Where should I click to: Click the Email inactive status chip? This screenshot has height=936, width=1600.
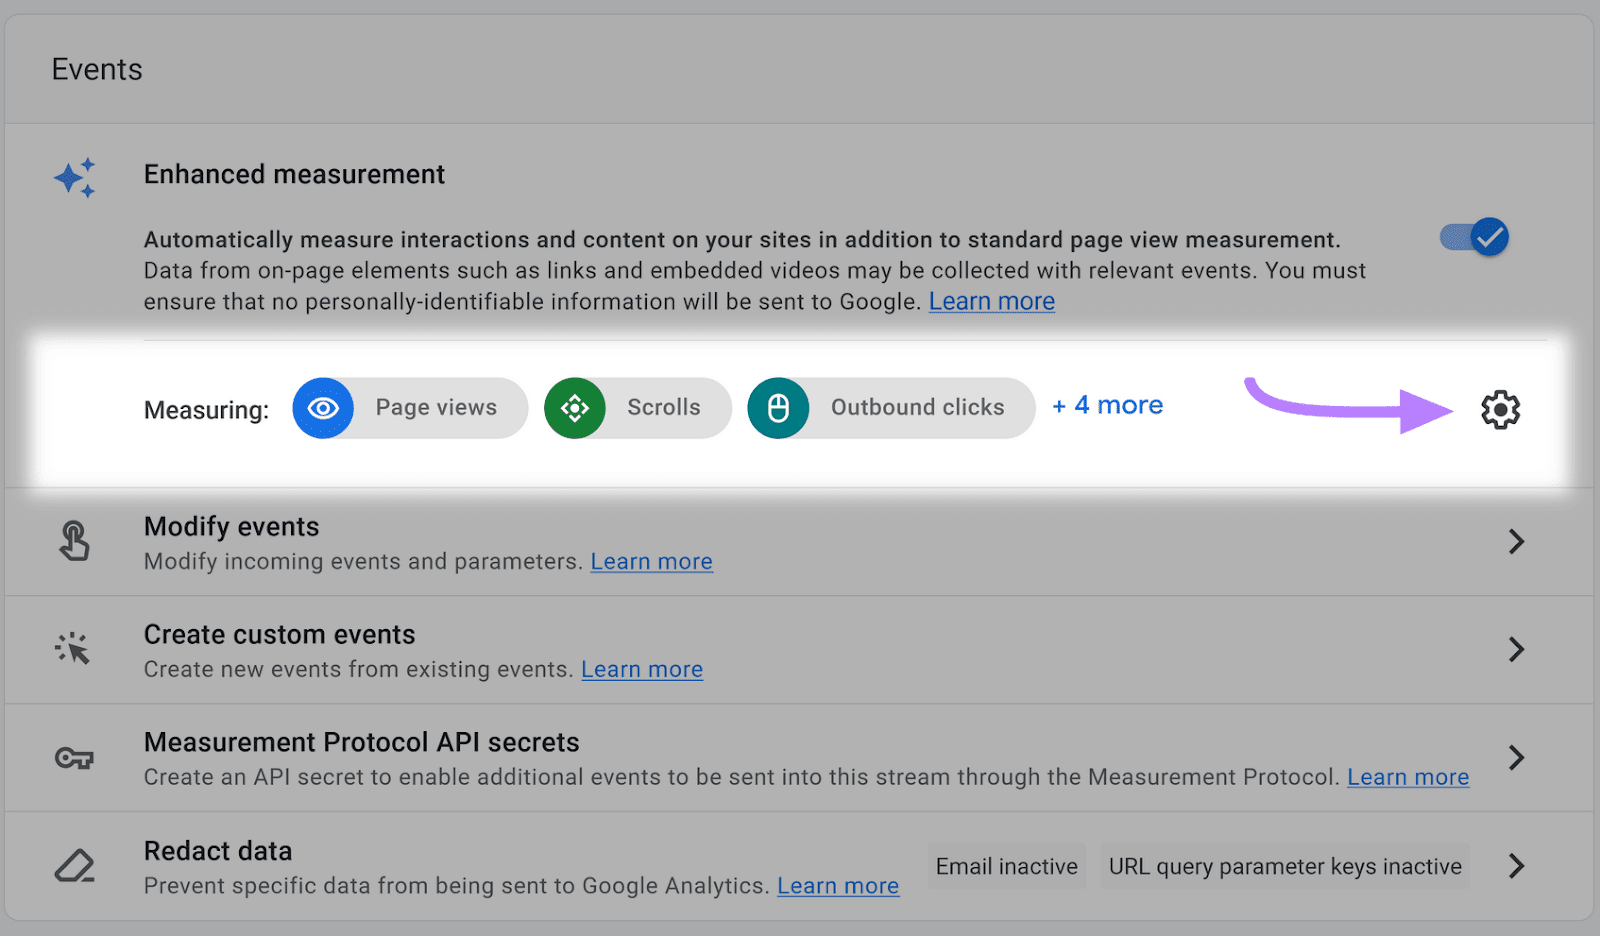click(x=1006, y=866)
